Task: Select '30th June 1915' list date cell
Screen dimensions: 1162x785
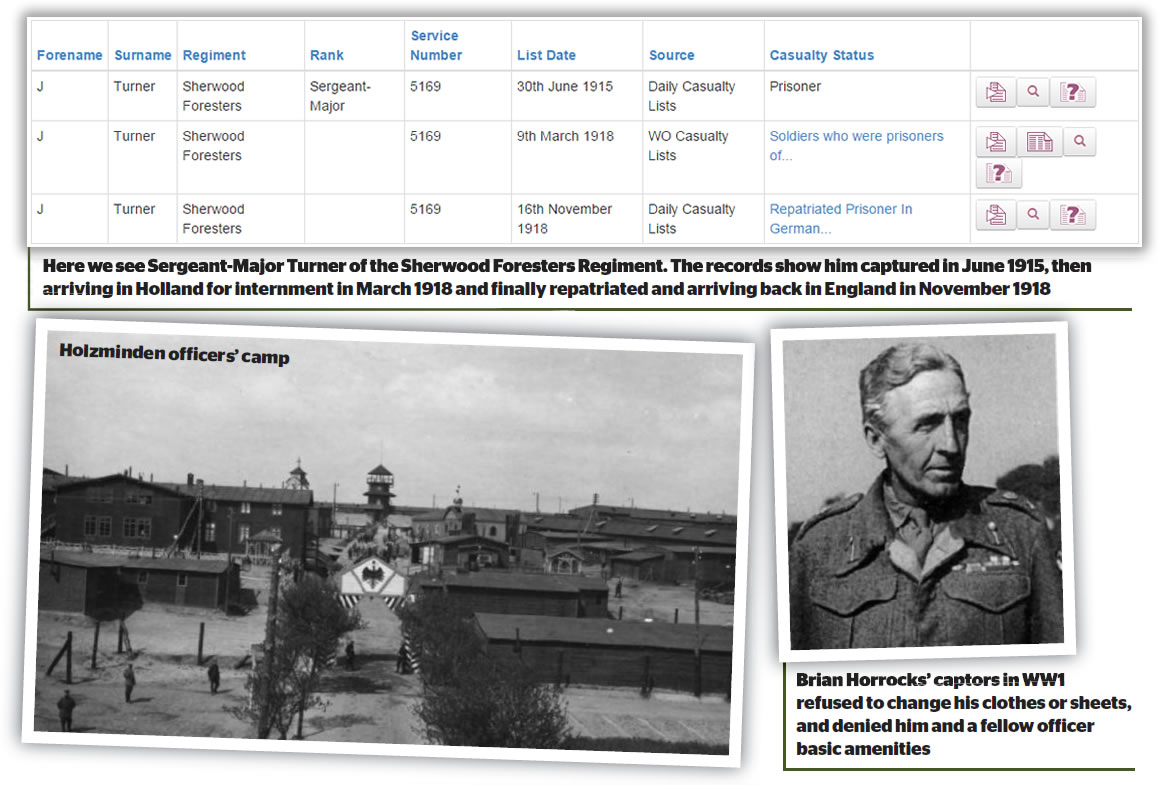Action: pos(565,86)
